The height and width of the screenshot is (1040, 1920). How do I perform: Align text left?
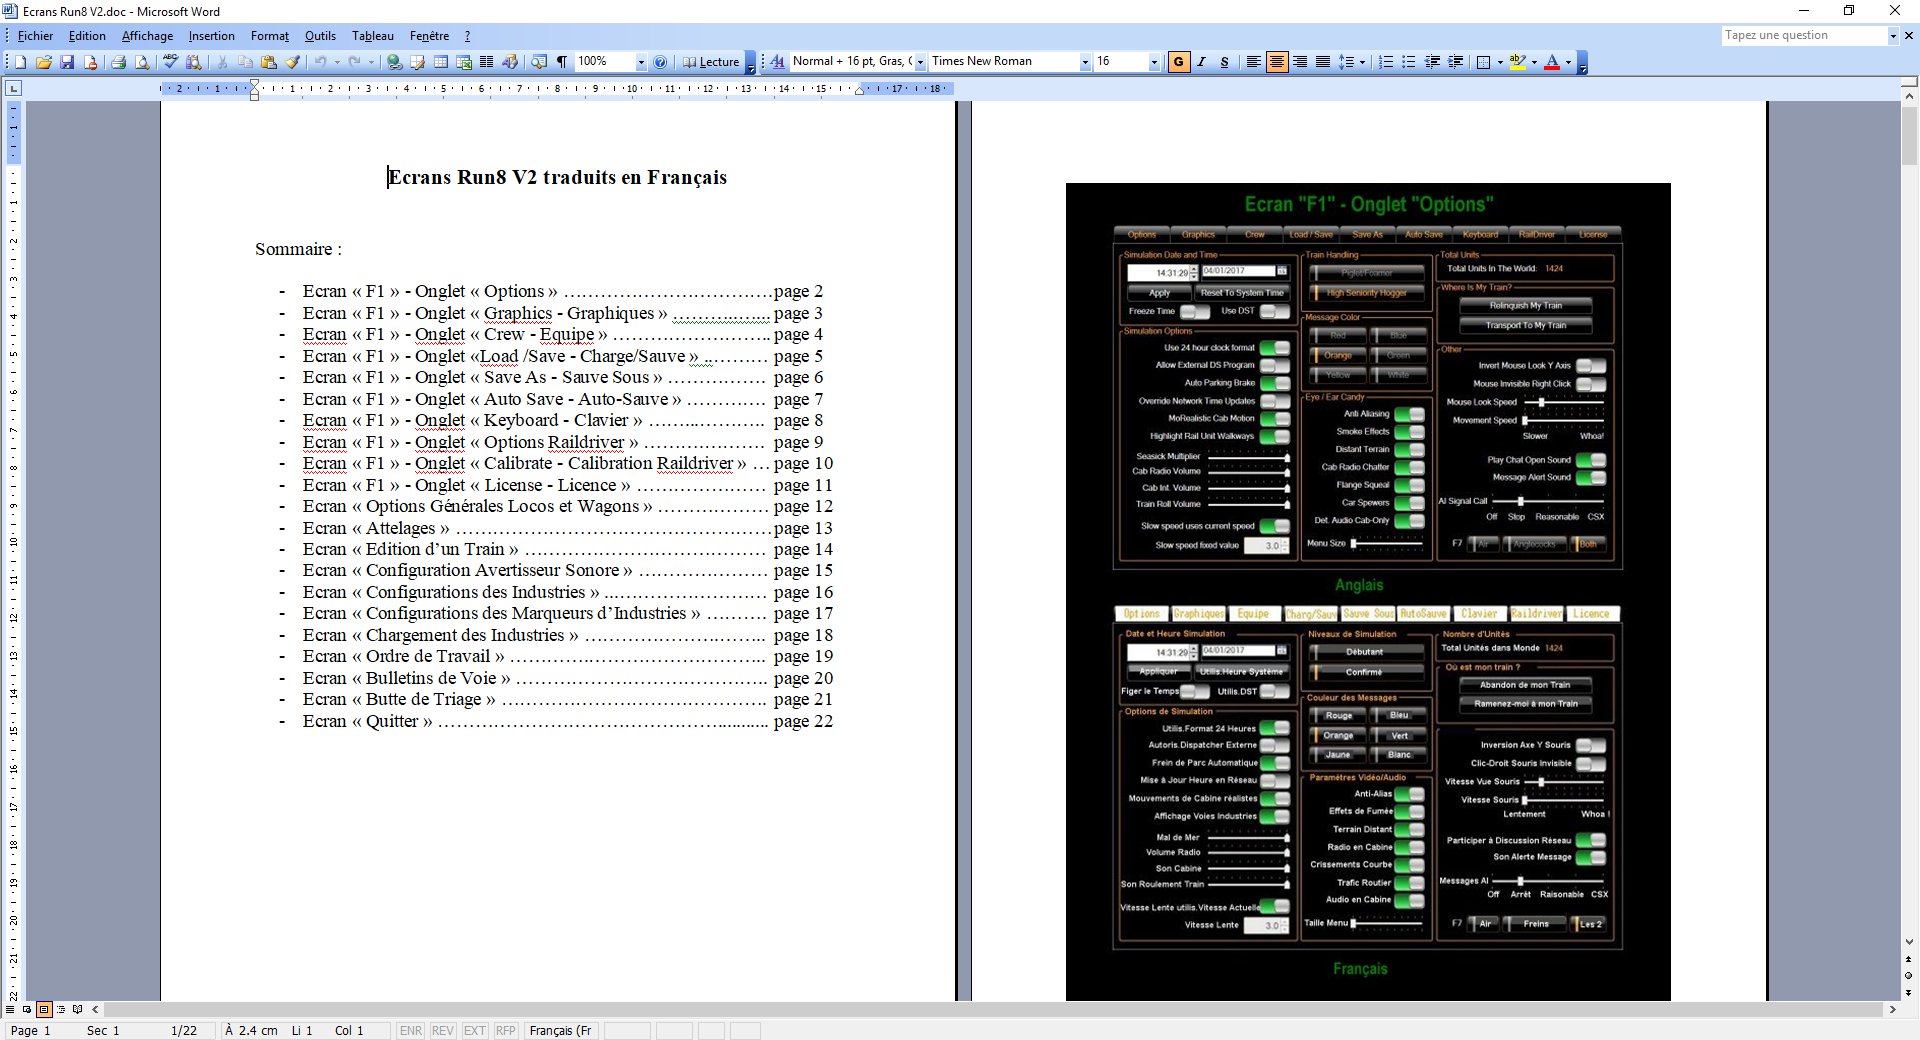[1253, 62]
